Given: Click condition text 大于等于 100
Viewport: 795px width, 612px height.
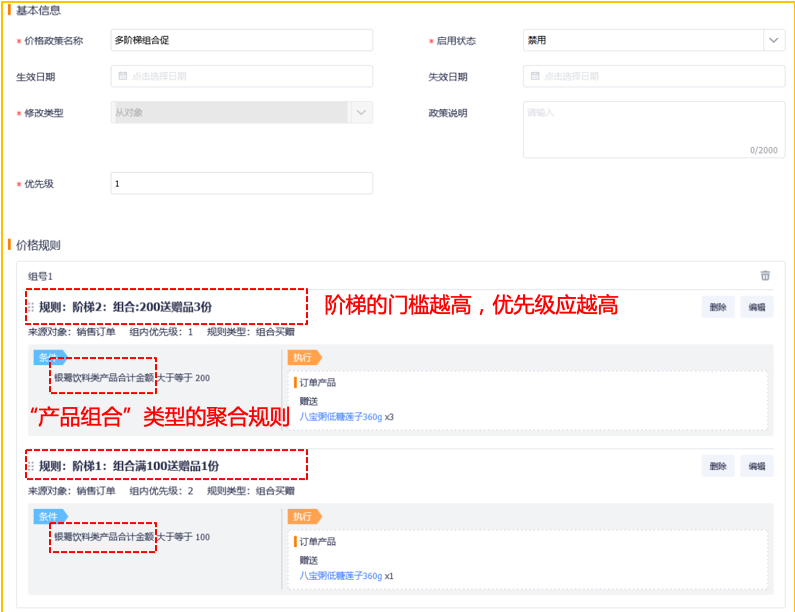Looking at the screenshot, I should click(183, 537).
